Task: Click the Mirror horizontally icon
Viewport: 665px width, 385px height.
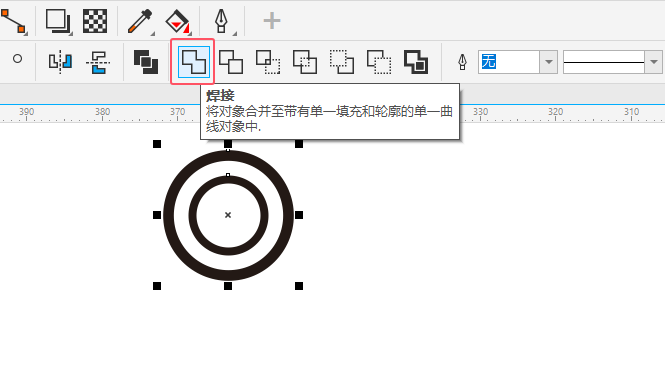Action: click(60, 62)
